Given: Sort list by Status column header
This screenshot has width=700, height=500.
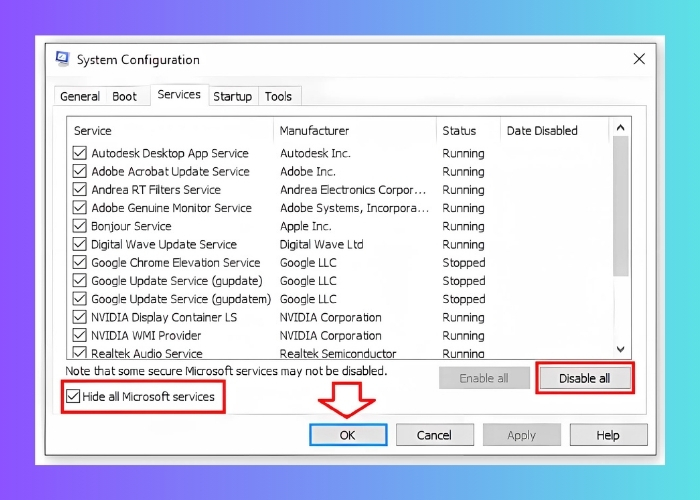Looking at the screenshot, I should pyautogui.click(x=459, y=131).
